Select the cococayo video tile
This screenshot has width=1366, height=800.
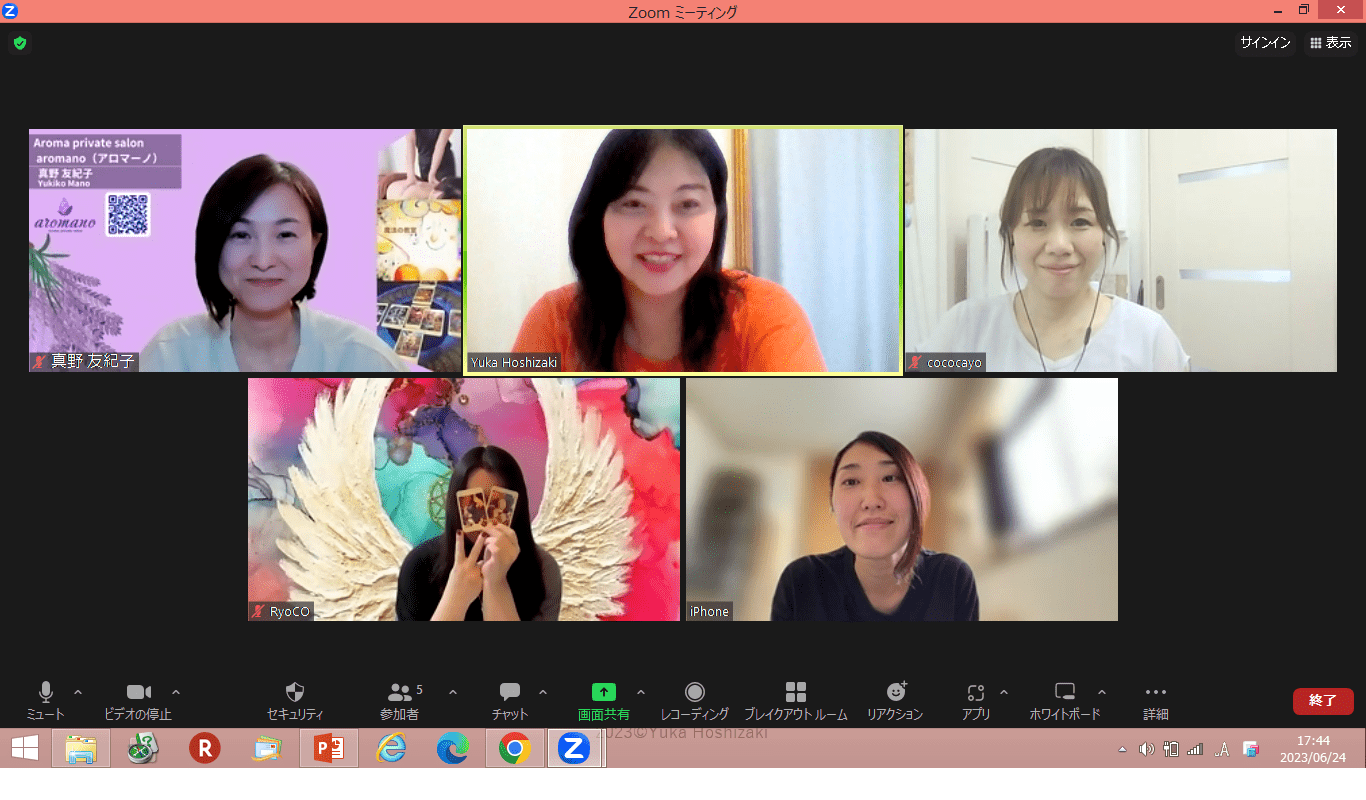[1121, 250]
